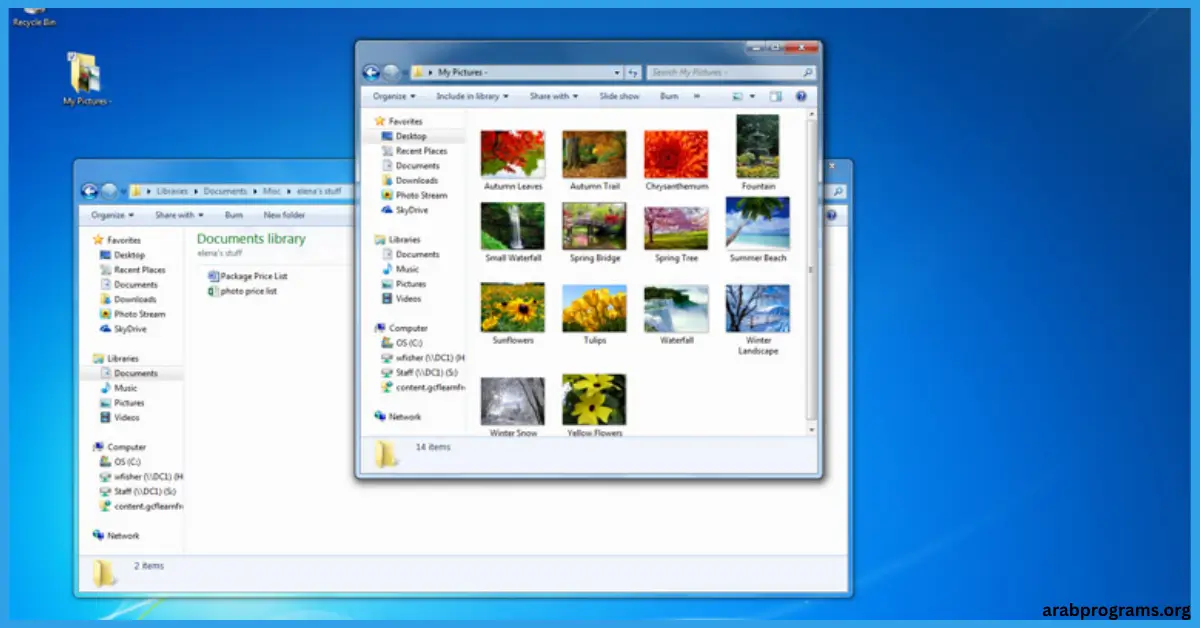Screen dimensions: 1200x628
Task: Open Share with menu in Documents window
Action: coord(179,215)
